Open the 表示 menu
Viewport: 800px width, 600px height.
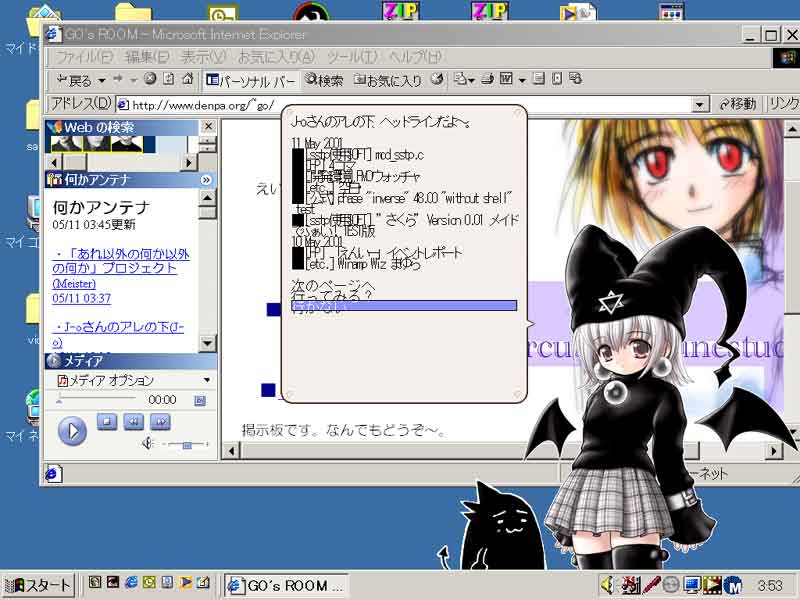coord(204,57)
